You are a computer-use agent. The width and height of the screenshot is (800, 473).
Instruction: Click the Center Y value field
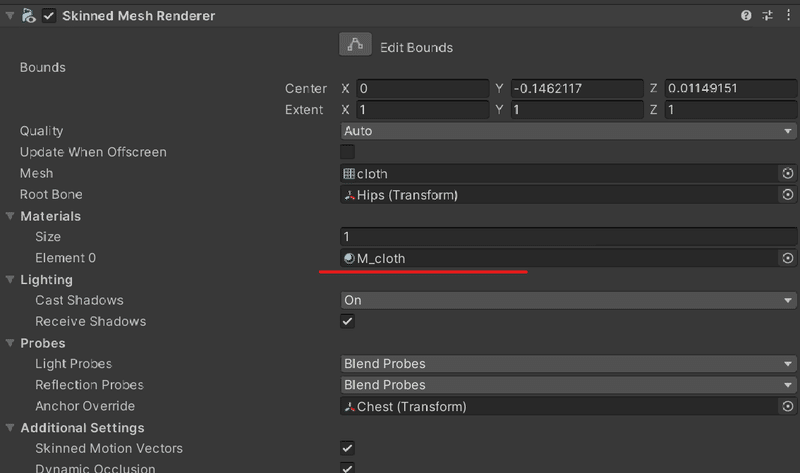(577, 88)
